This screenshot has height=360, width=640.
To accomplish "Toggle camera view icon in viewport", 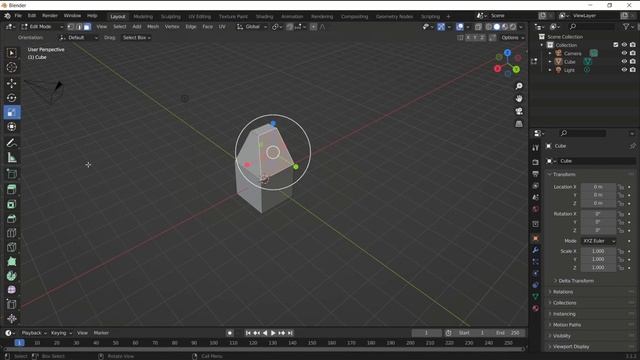I will [x=519, y=111].
